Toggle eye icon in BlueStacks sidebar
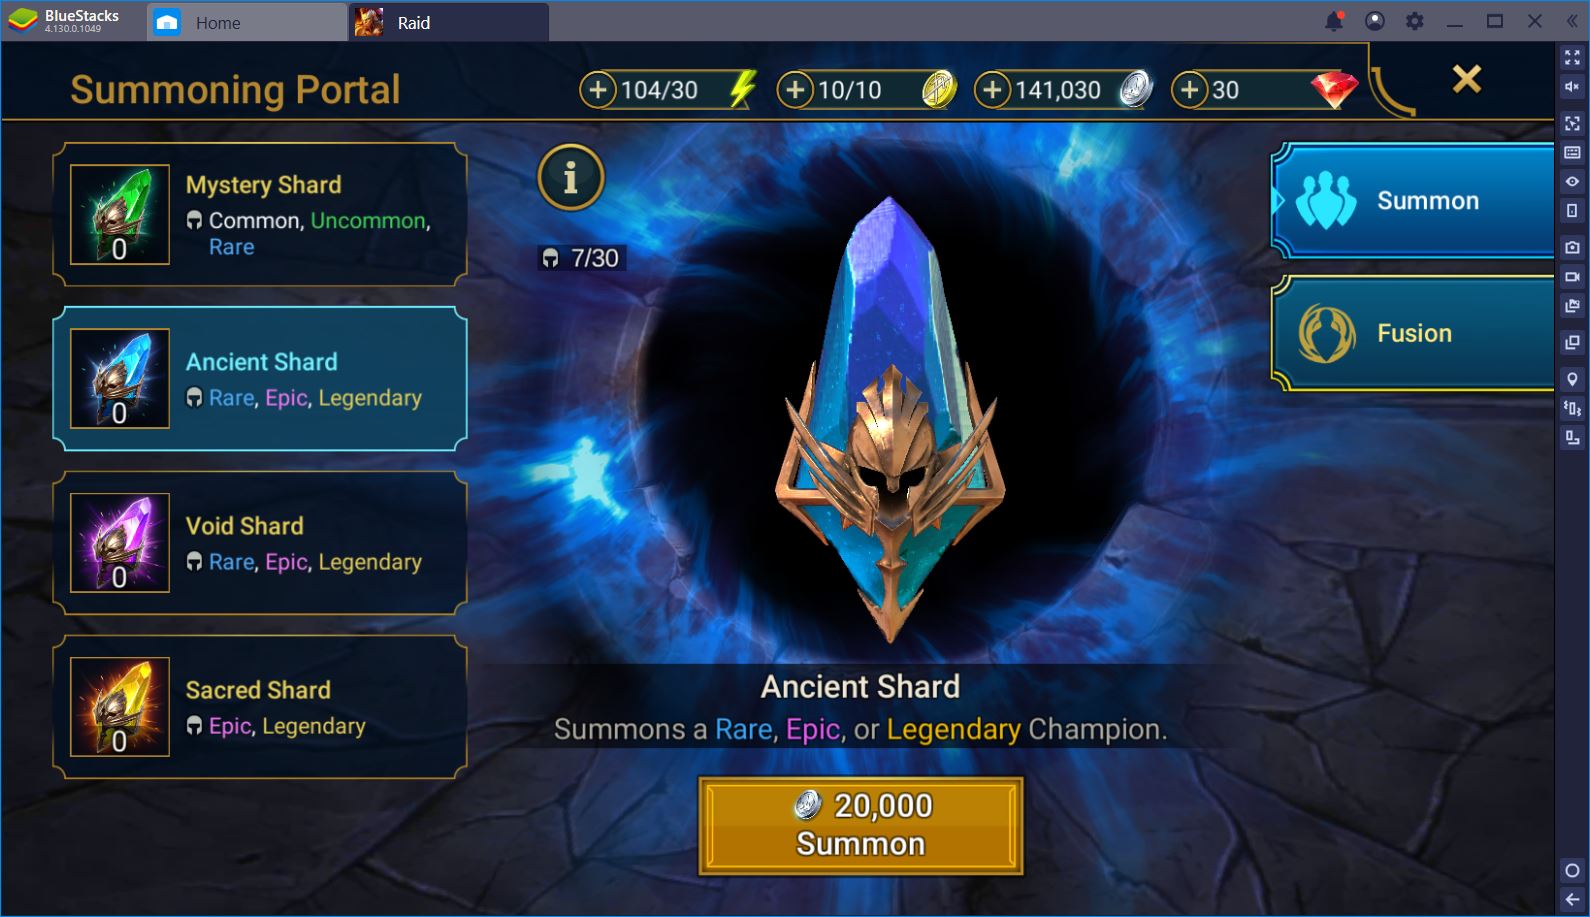This screenshot has width=1590, height=917. pos(1572,181)
